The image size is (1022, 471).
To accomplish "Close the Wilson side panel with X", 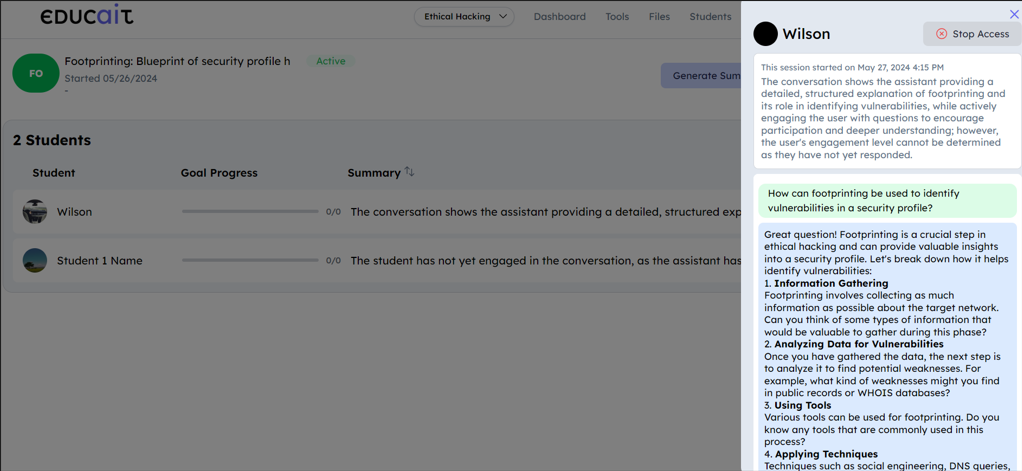I will click(1013, 14).
